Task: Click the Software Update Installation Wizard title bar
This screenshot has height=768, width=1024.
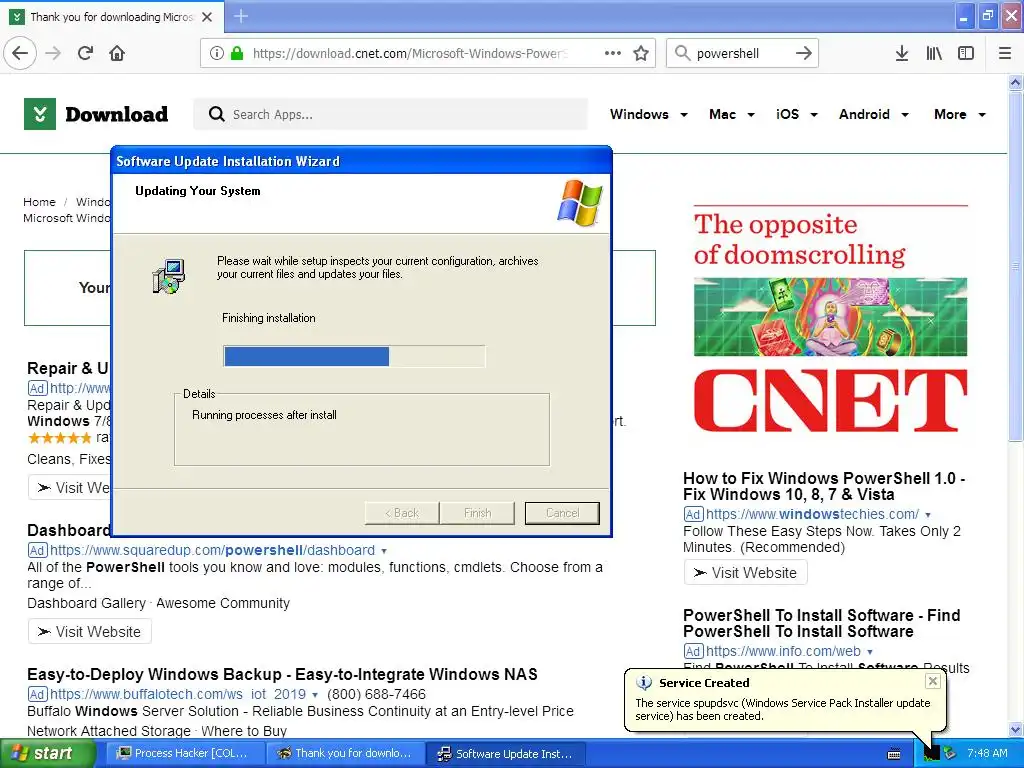Action: tap(361, 161)
